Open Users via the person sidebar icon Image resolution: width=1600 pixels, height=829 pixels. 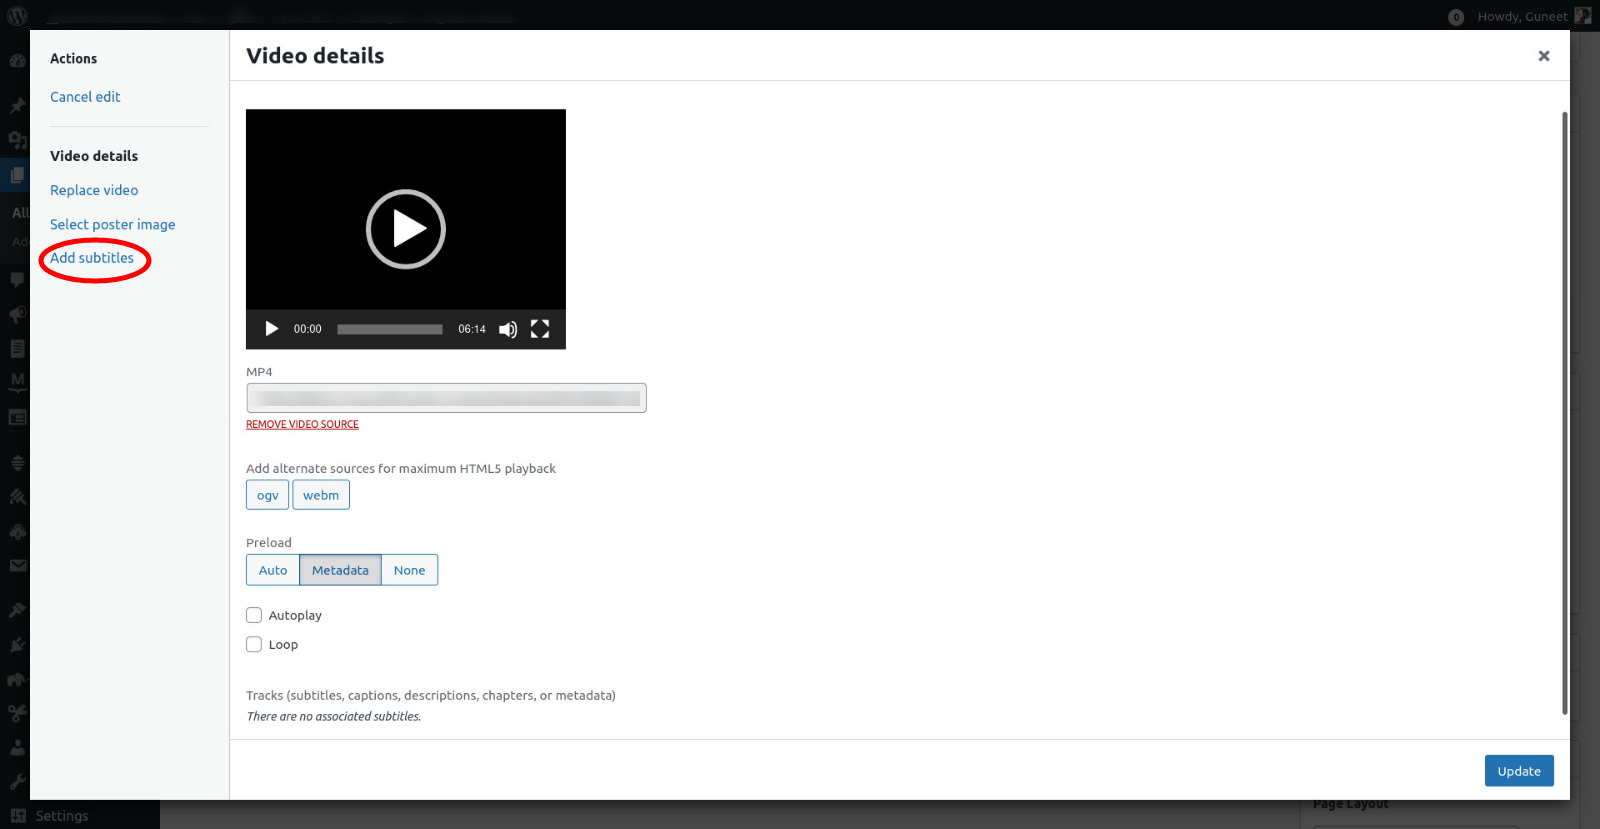click(x=17, y=747)
